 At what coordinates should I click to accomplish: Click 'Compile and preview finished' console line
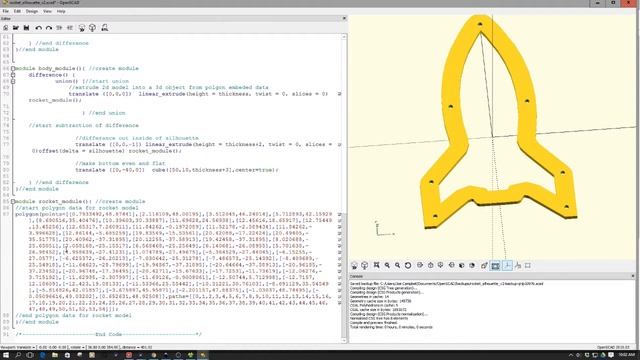pyautogui.click(x=373, y=323)
